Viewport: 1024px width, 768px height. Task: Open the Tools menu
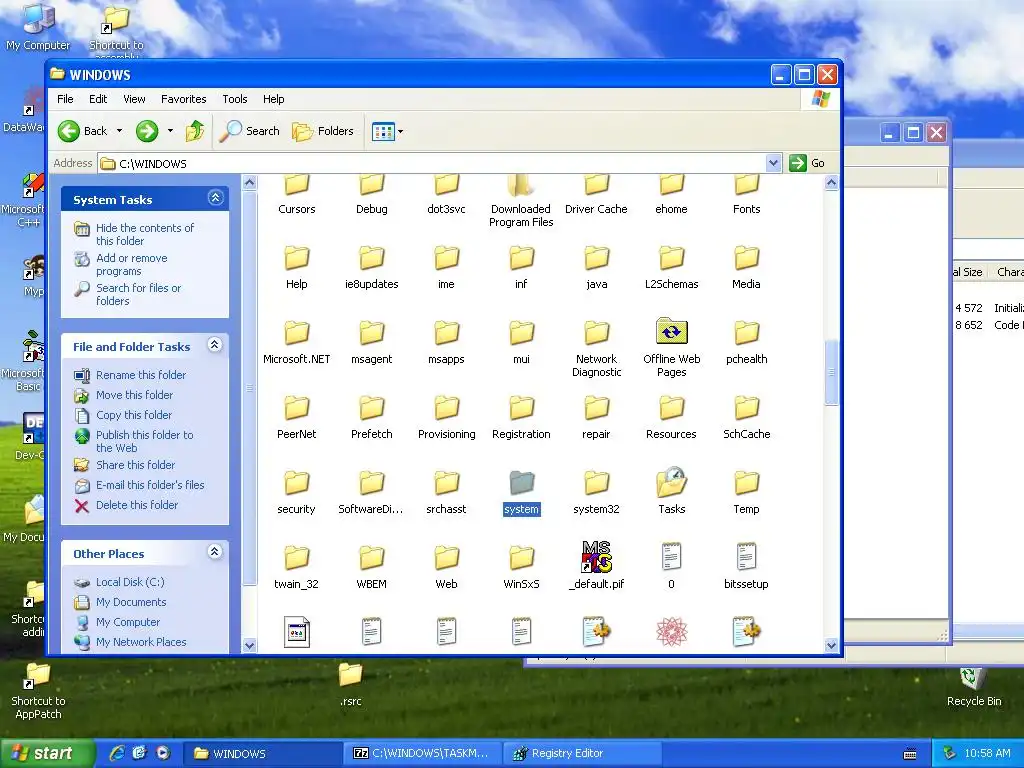[x=234, y=99]
